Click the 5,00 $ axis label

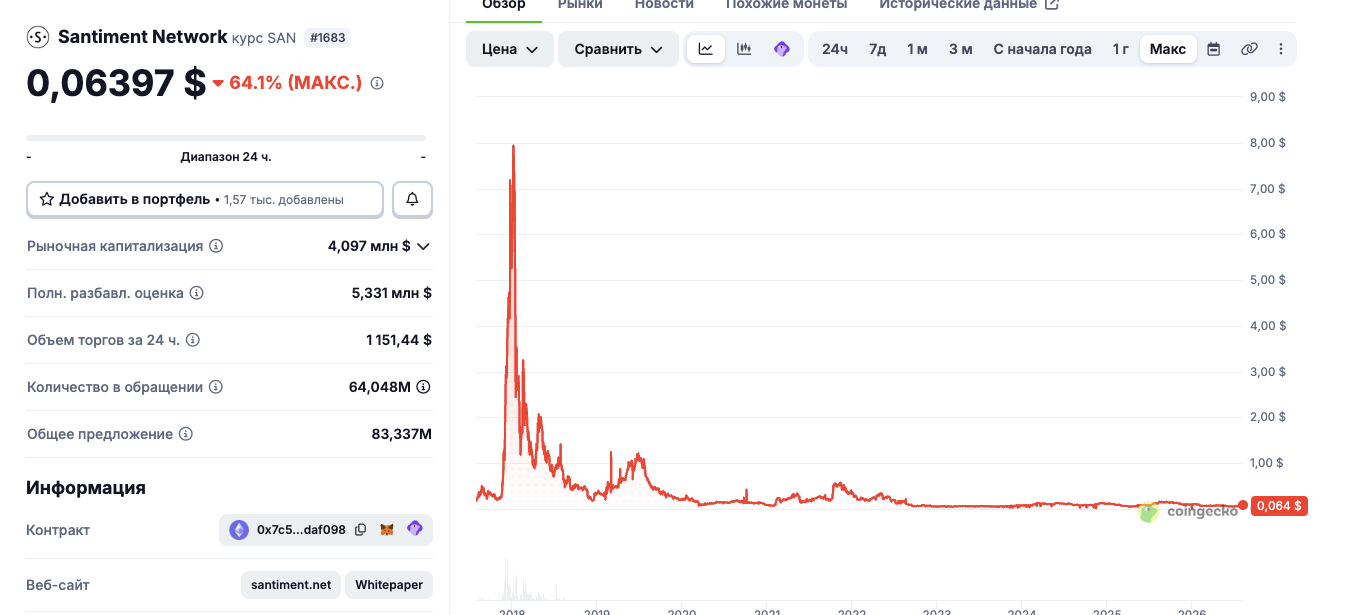click(x=1268, y=280)
